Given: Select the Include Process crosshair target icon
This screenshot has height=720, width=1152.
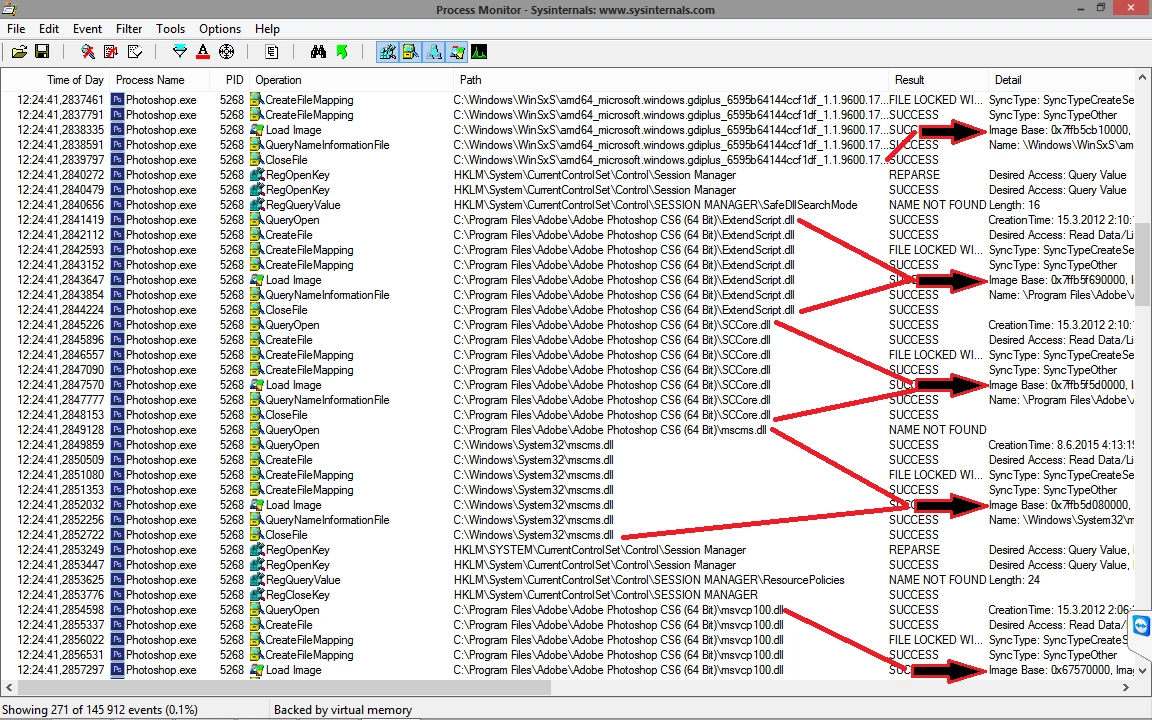Looking at the screenshot, I should (226, 51).
